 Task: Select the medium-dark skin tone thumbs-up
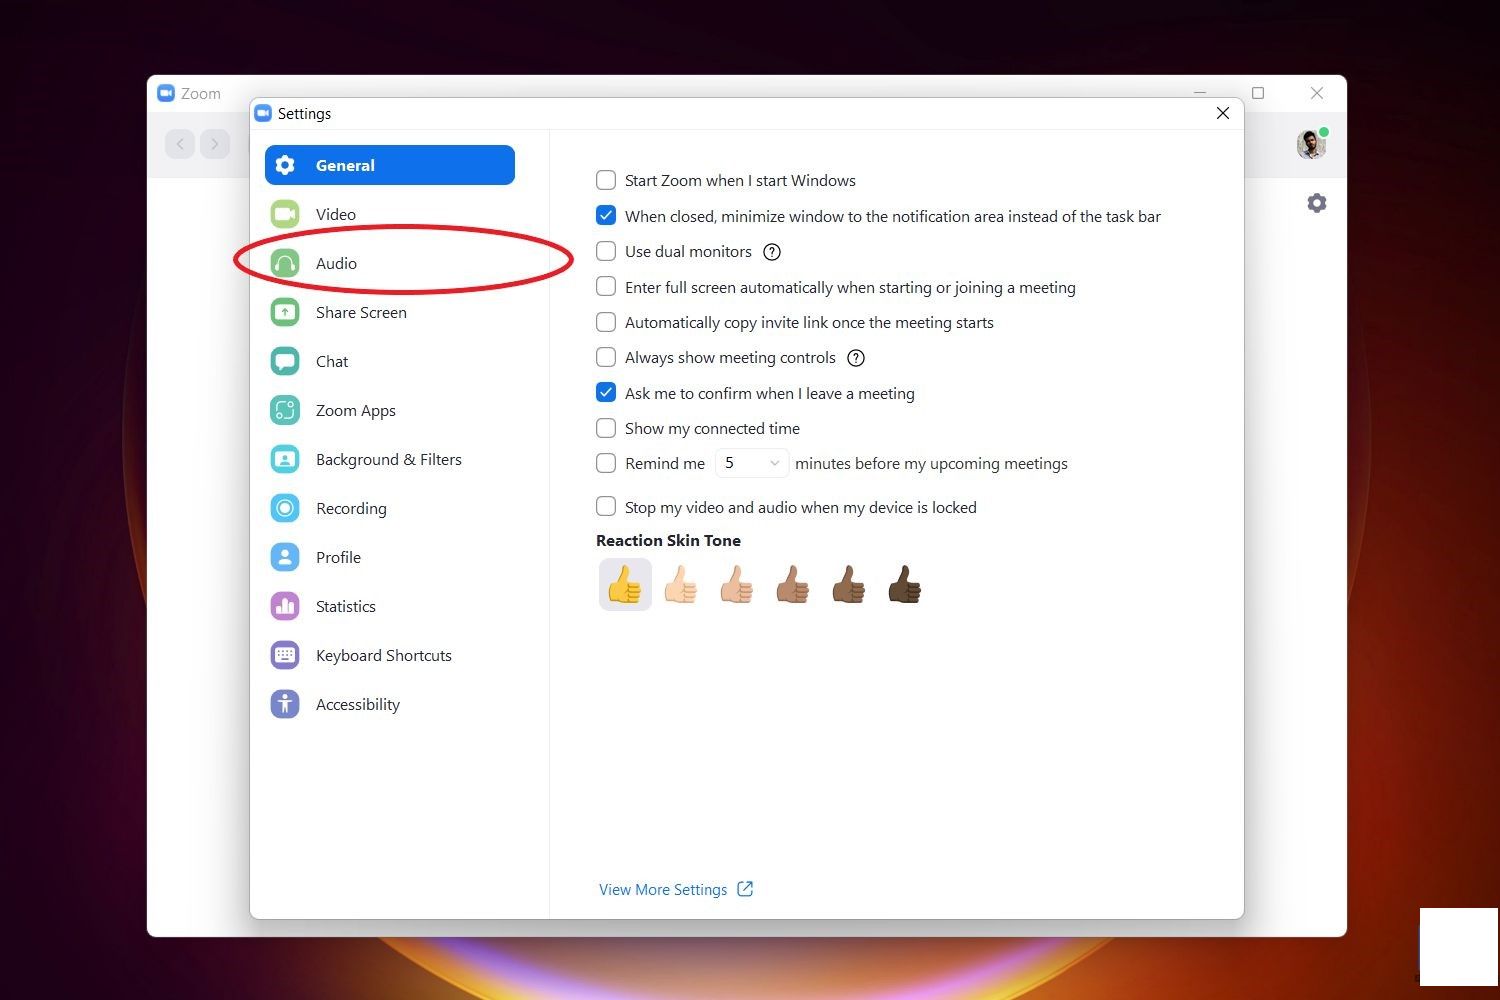click(x=849, y=585)
